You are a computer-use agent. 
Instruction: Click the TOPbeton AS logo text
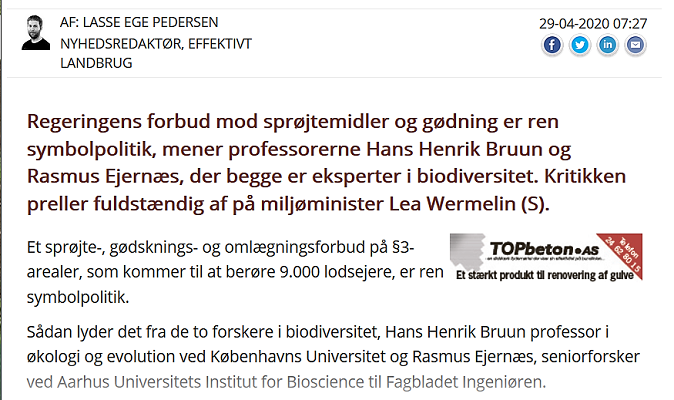[x=544, y=249]
